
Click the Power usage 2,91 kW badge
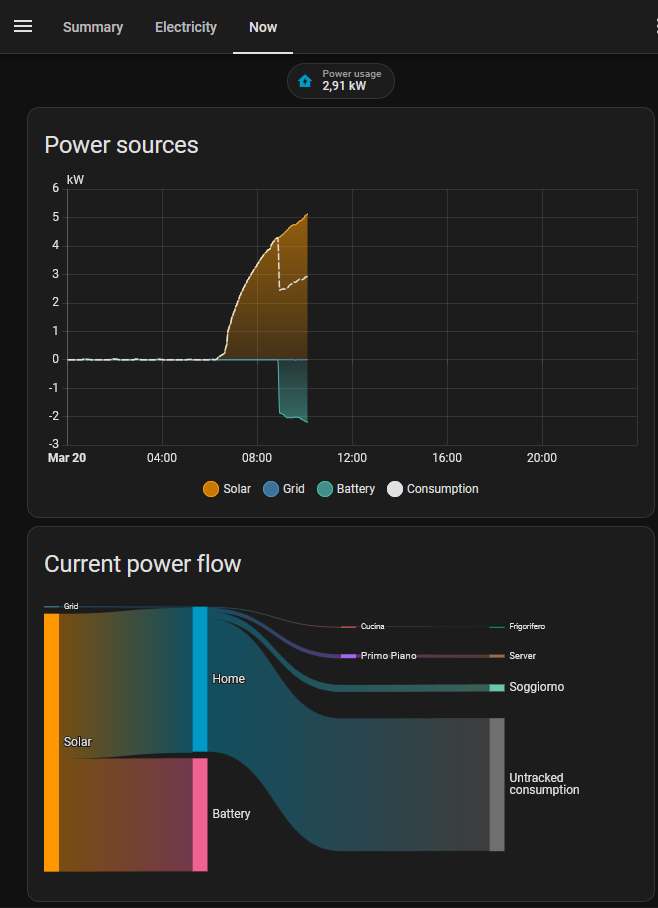[341, 81]
